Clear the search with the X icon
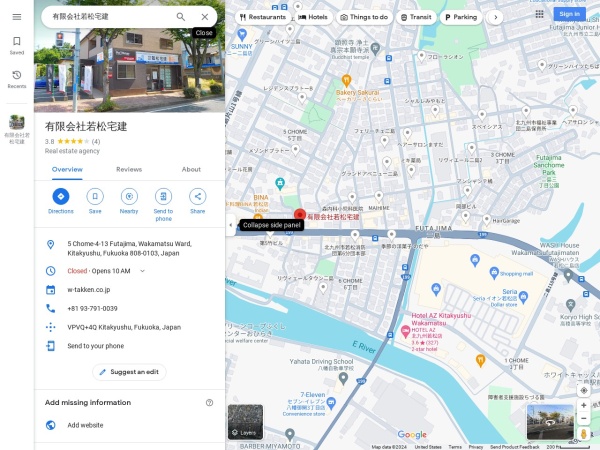The height and width of the screenshot is (450, 600). pos(205,17)
